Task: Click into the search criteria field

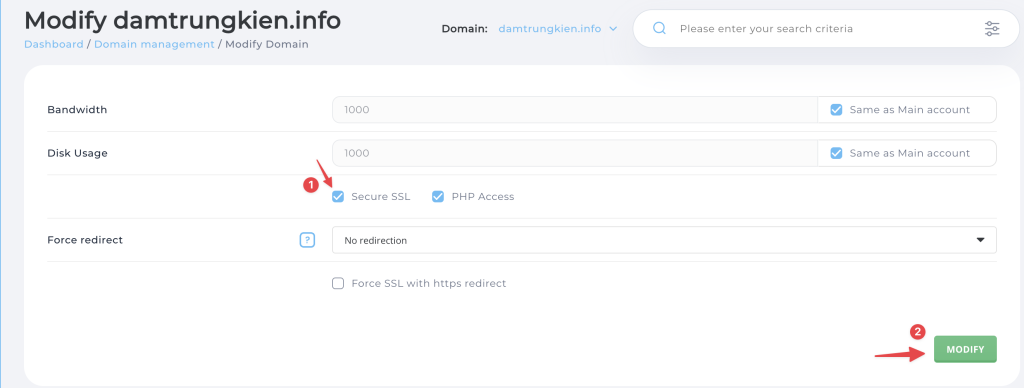Action: tap(826, 29)
